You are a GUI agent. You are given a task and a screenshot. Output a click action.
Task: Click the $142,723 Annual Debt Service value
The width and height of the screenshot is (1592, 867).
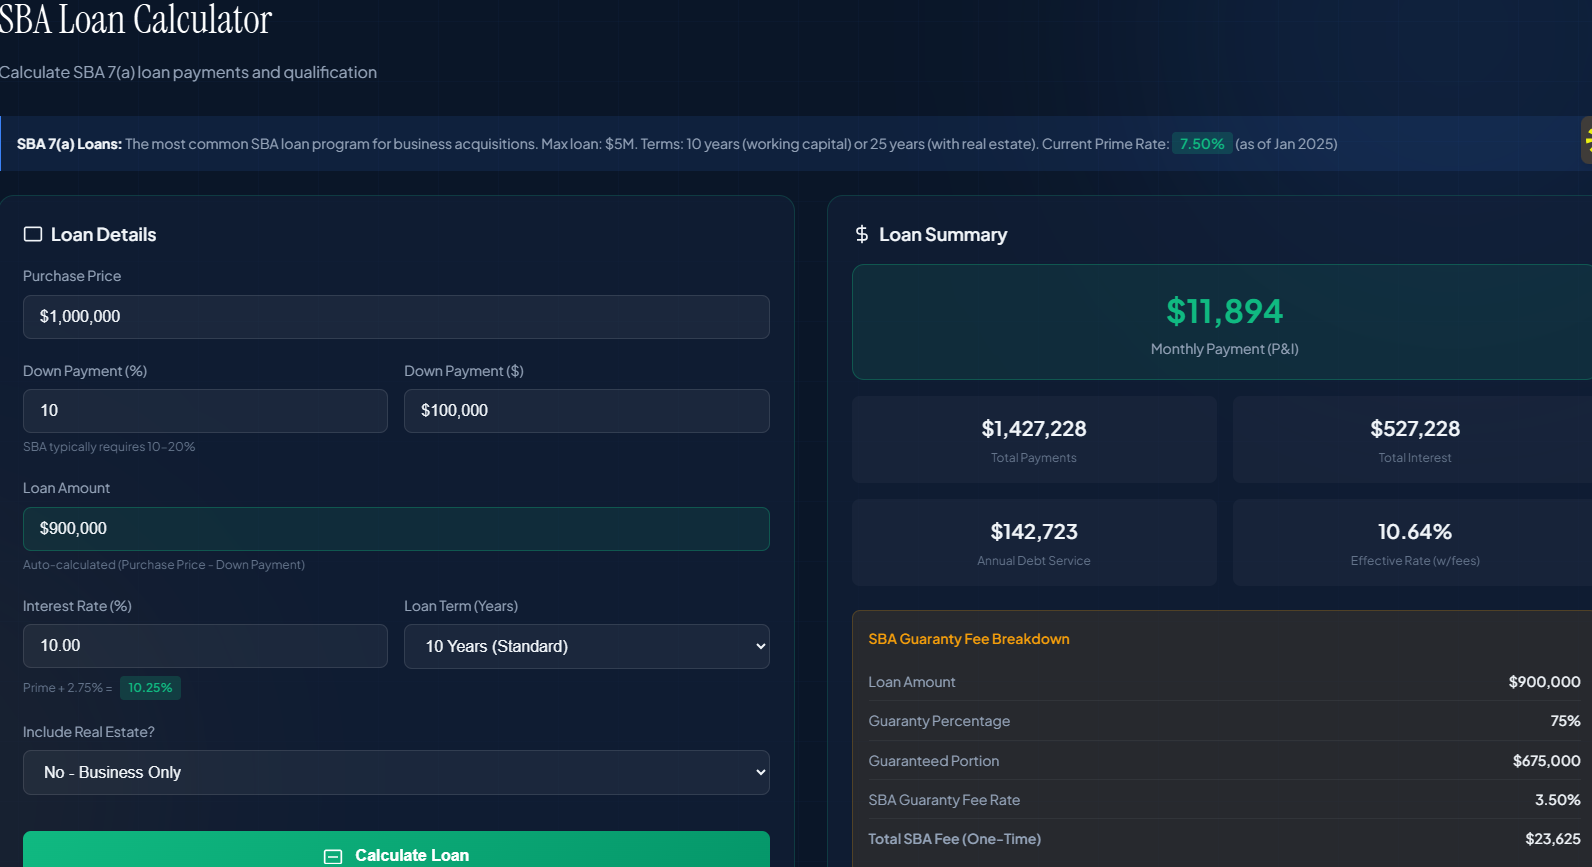(1034, 532)
